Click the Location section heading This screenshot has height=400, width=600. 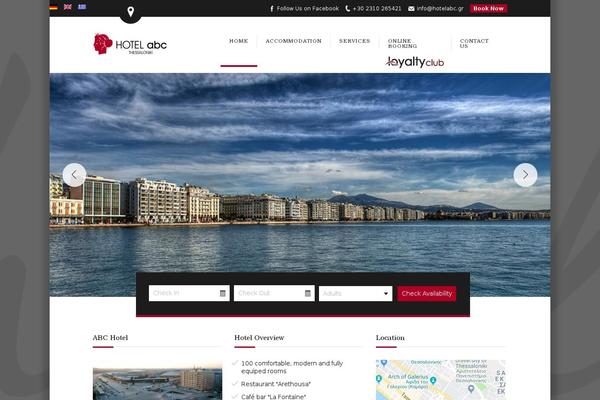(x=390, y=338)
